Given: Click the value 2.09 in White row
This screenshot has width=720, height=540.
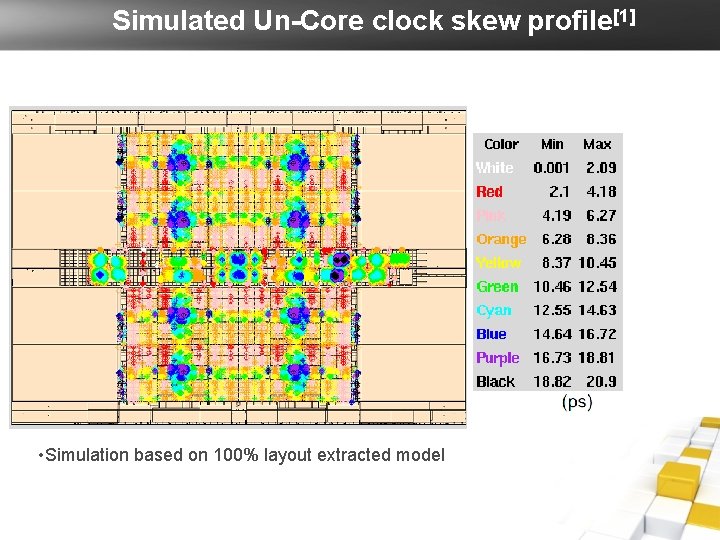Looking at the screenshot, I should point(601,168).
